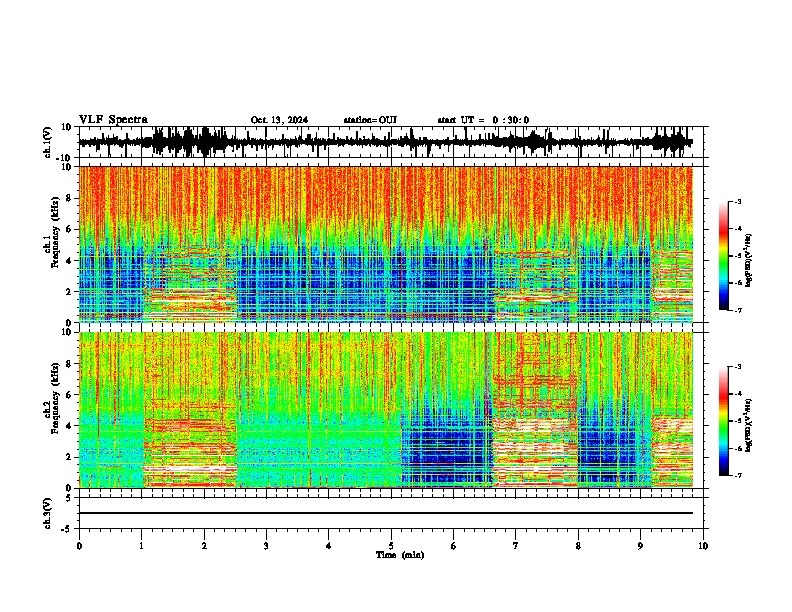Screen dimensions: 792x612
Task: Click time axis tick label "0"
Action: coord(79,546)
